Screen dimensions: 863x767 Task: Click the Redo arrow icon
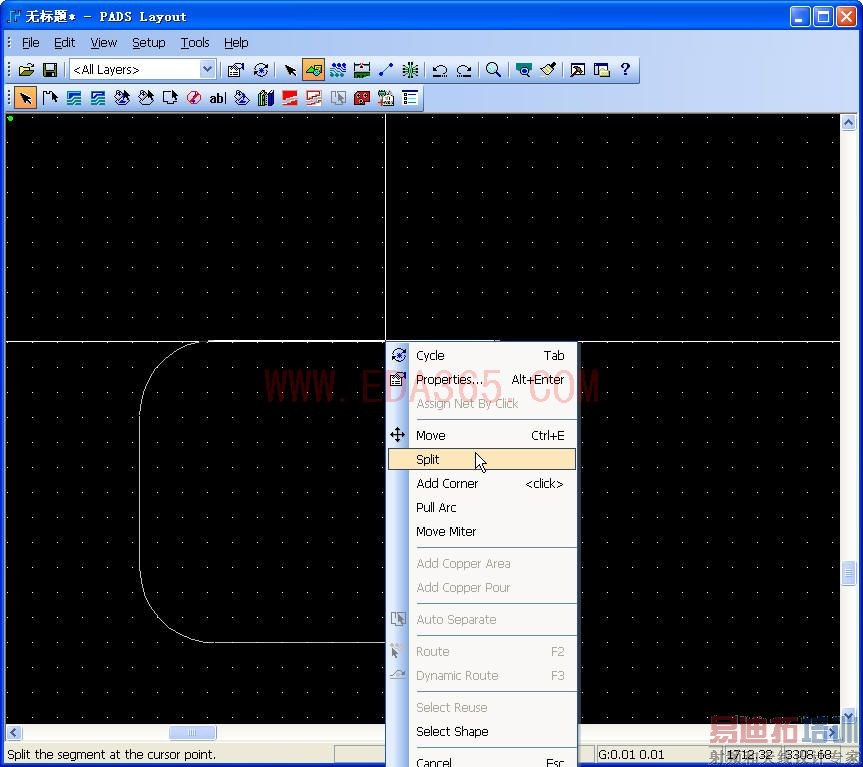(464, 70)
